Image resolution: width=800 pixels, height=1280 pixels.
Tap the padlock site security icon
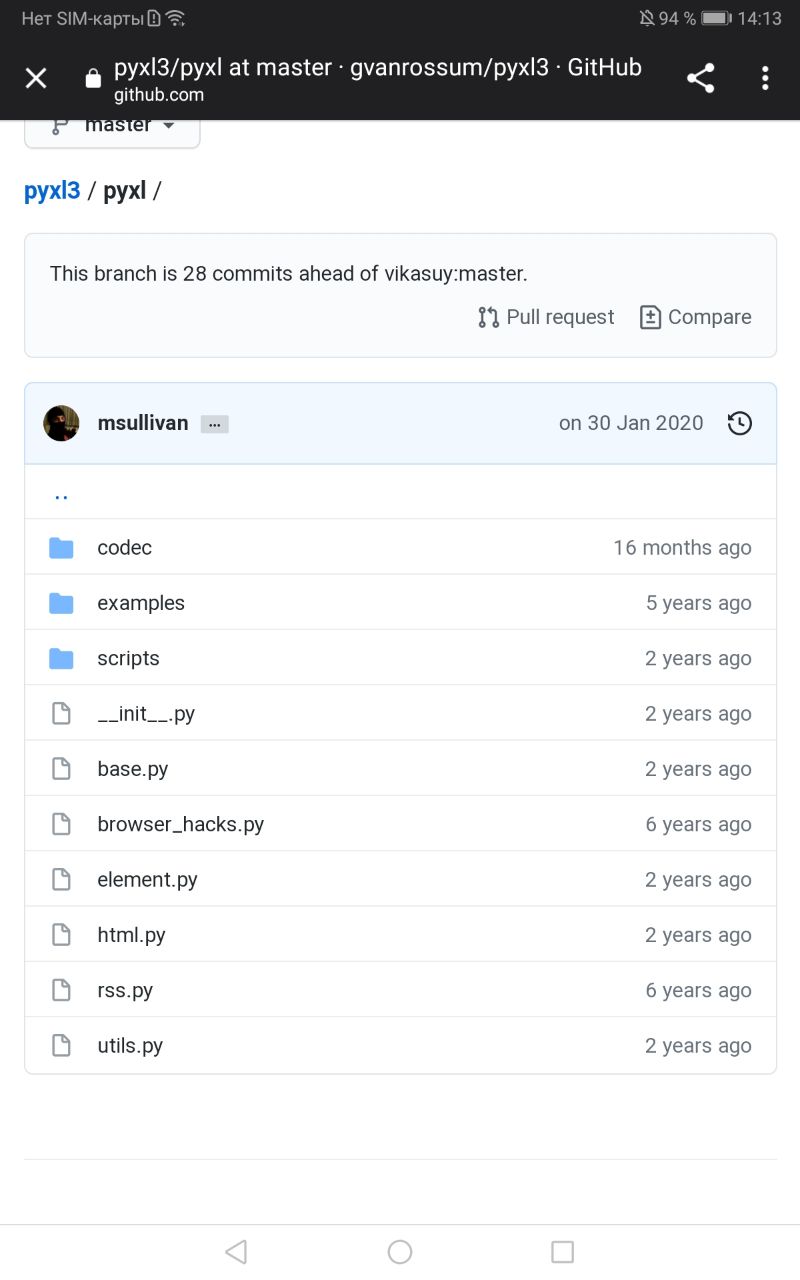(93, 79)
